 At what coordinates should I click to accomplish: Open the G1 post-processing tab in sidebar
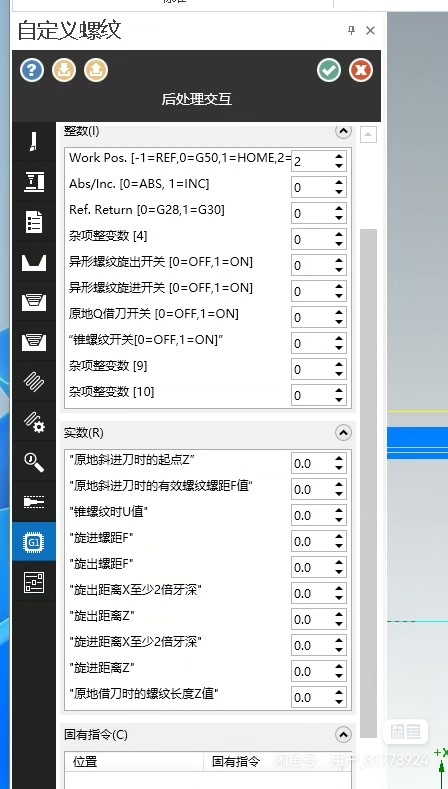point(34,541)
